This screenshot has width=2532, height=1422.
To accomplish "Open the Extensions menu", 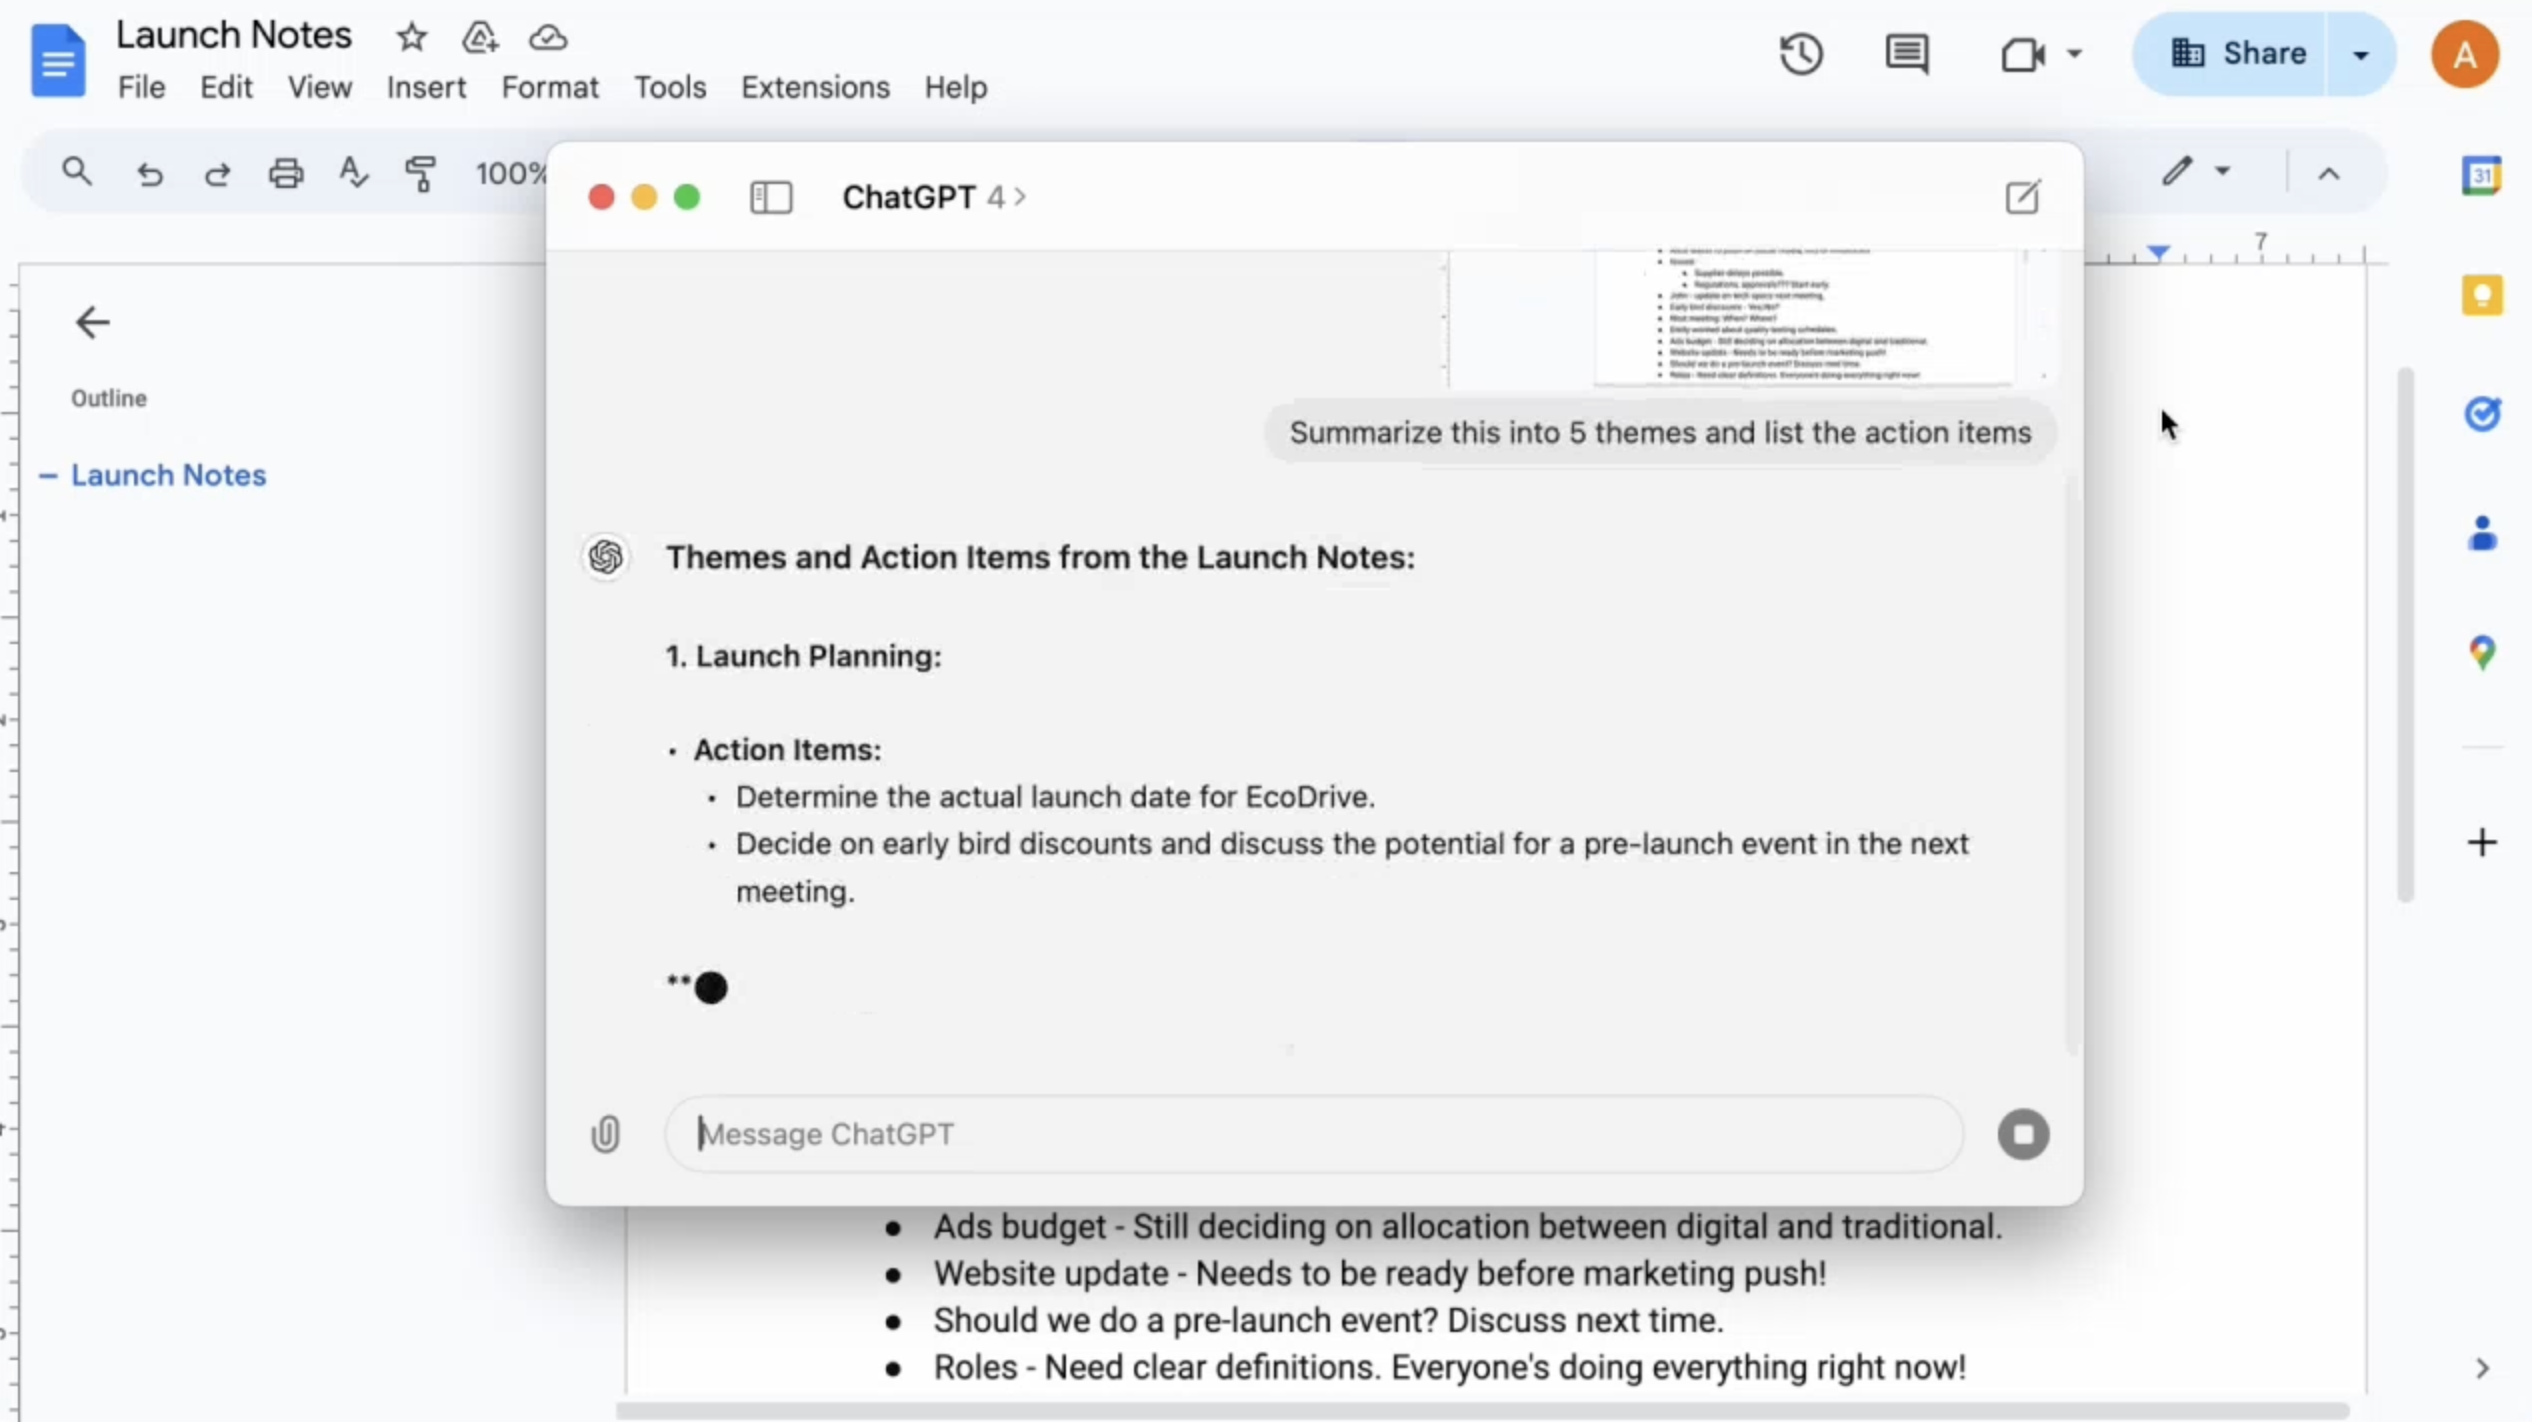I will click(814, 87).
